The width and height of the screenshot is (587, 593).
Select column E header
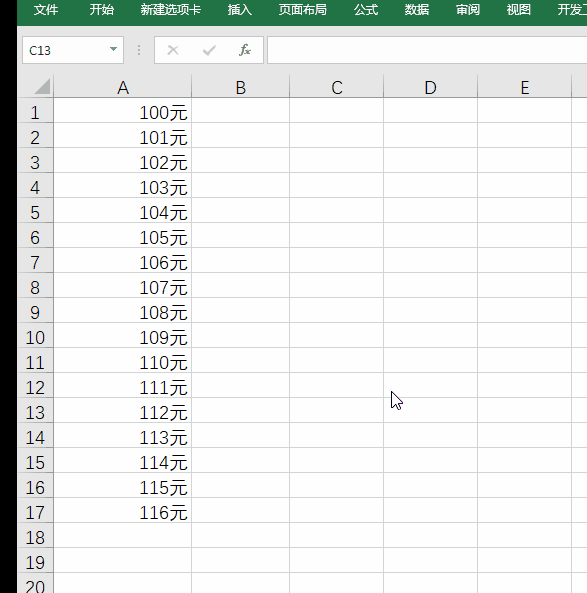coord(525,87)
